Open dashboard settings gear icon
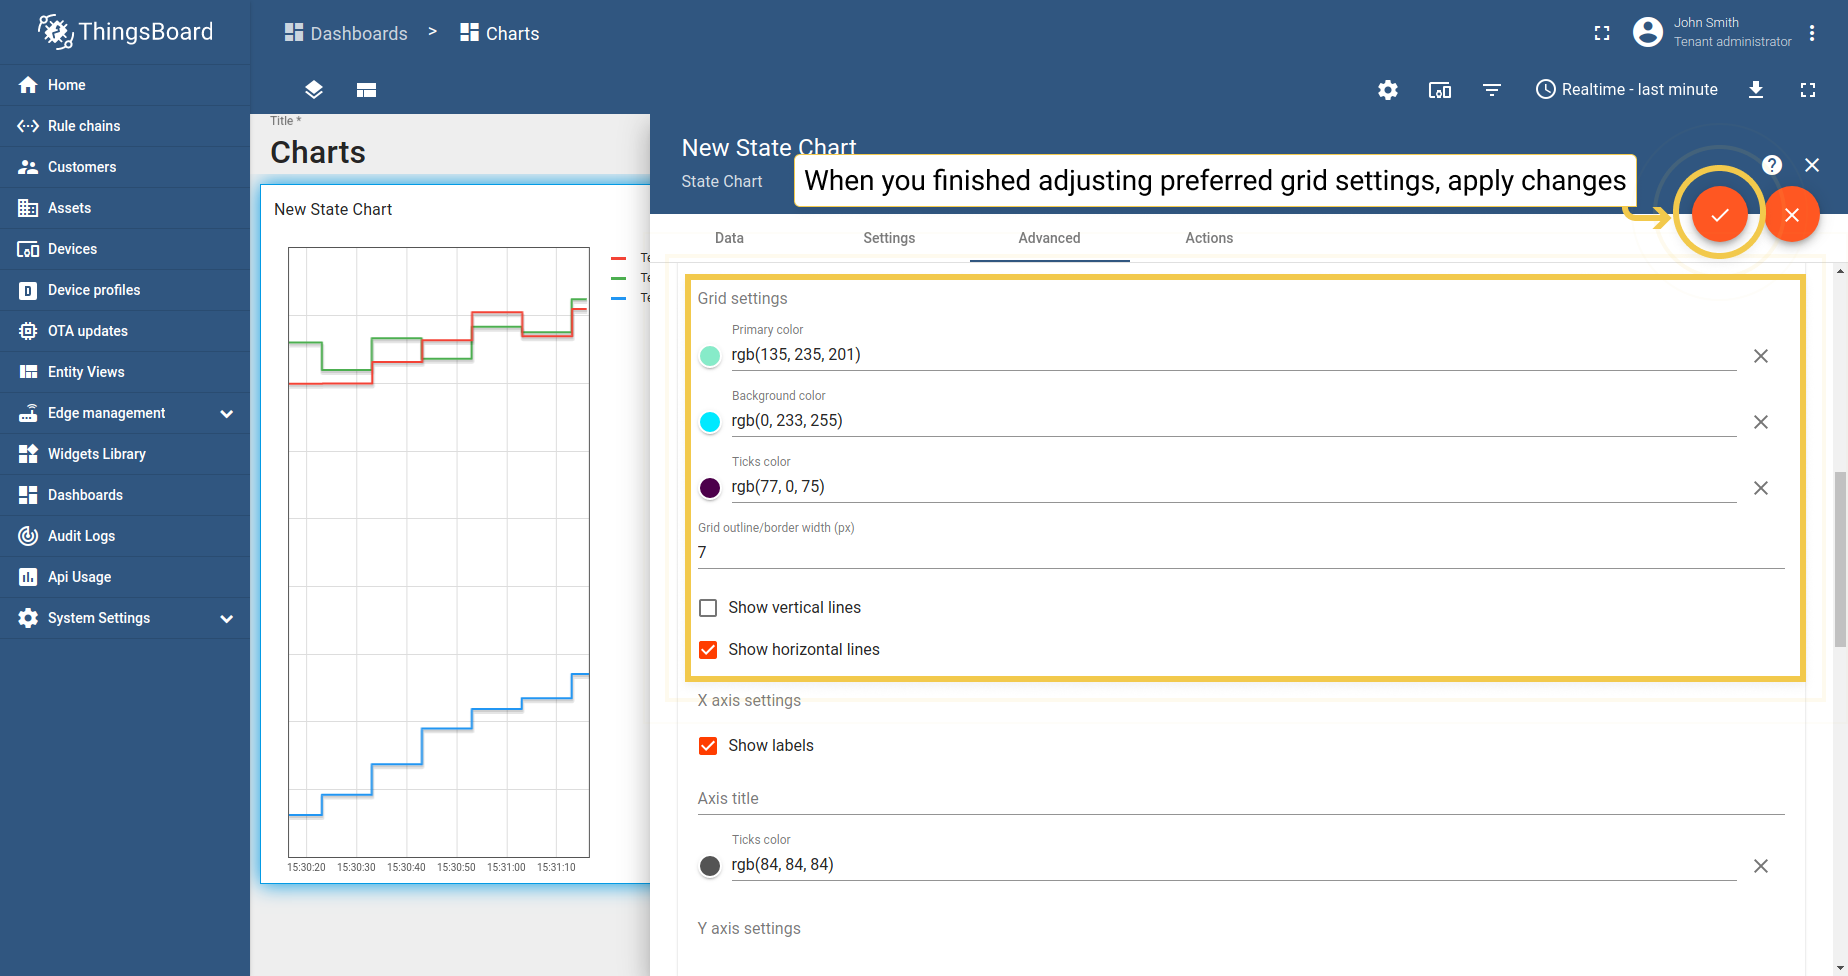Screen dimensions: 1848x976 click(x=1387, y=90)
